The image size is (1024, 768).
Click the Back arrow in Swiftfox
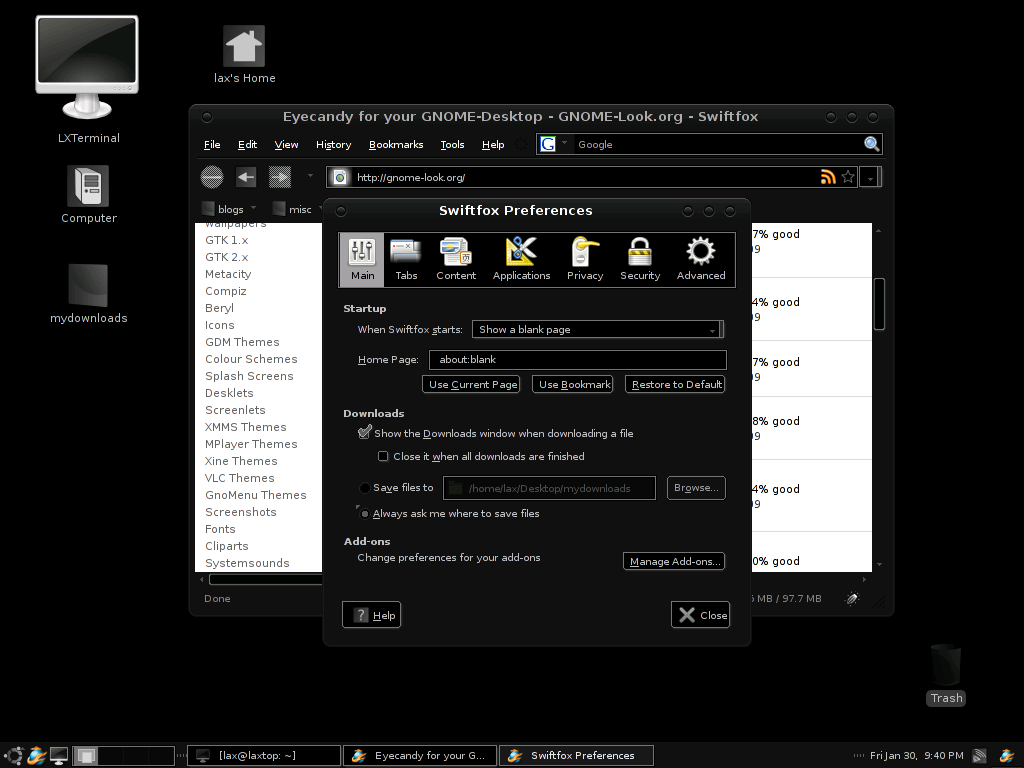246,177
